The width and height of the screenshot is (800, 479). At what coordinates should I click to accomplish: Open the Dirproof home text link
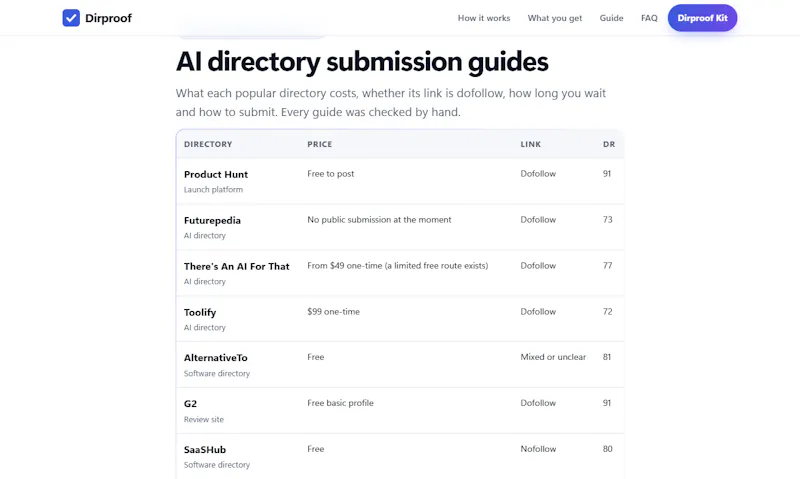point(108,18)
